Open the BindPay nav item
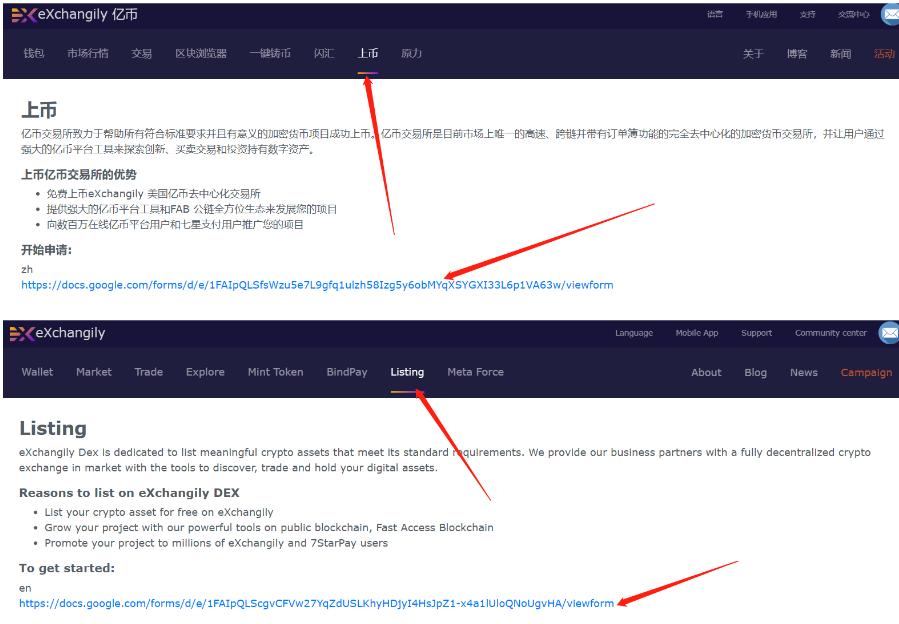Screen dimensions: 899x624 347,372
